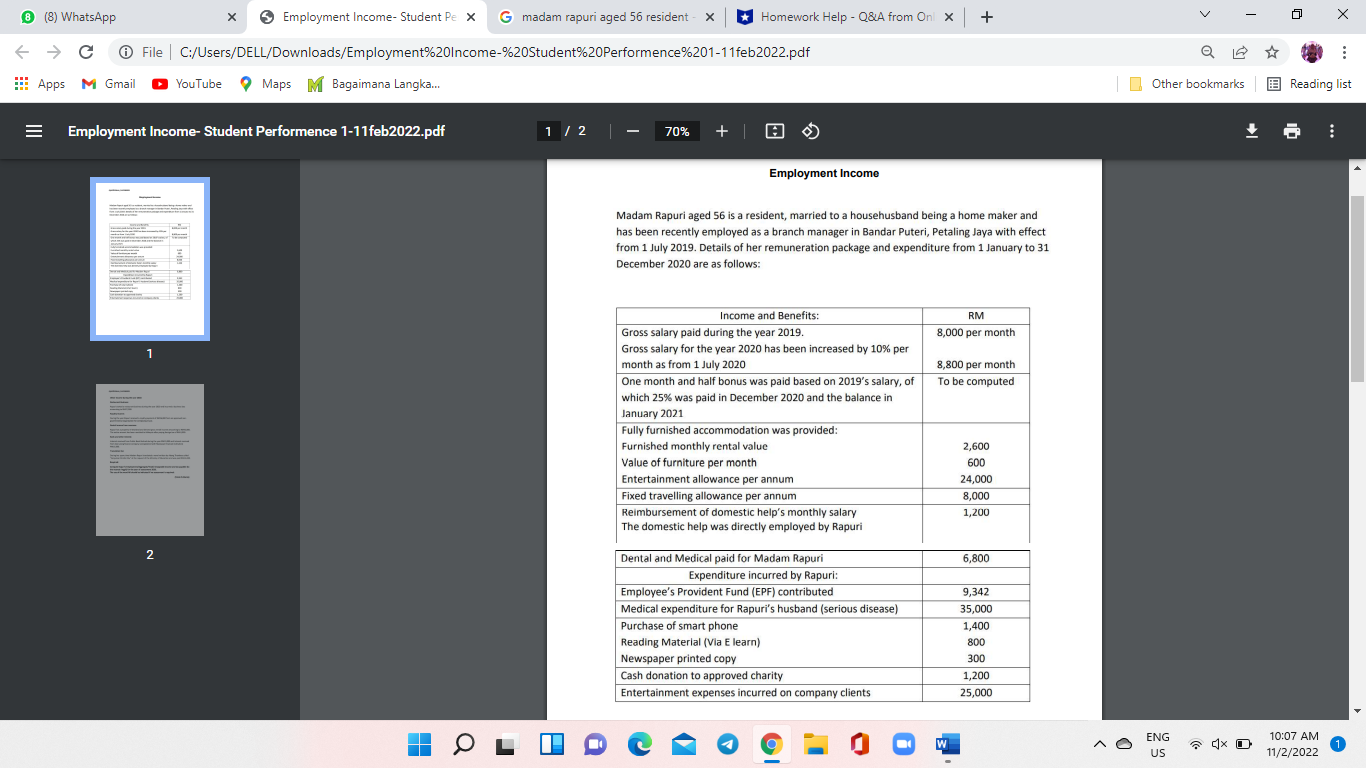The height and width of the screenshot is (768, 1366).
Task: Download the Employment Income PDF
Action: tap(1251, 130)
